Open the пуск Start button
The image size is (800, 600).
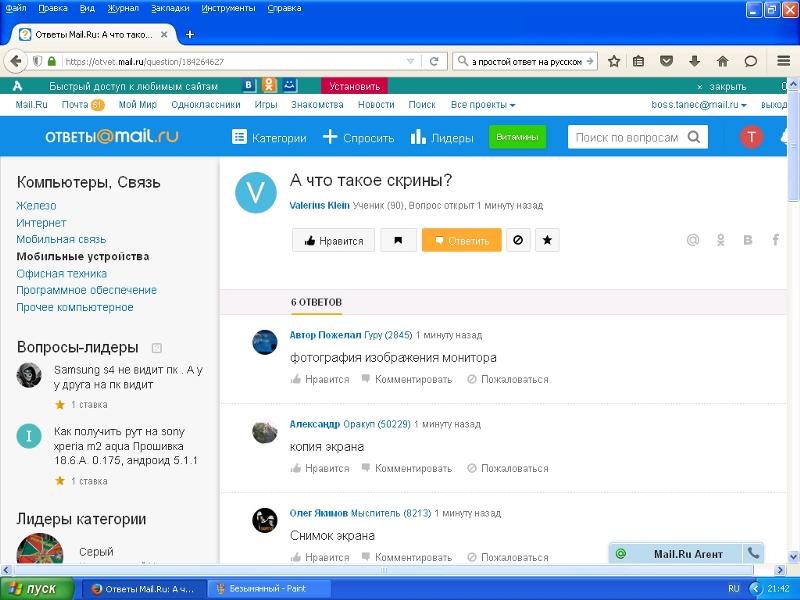coord(37,589)
